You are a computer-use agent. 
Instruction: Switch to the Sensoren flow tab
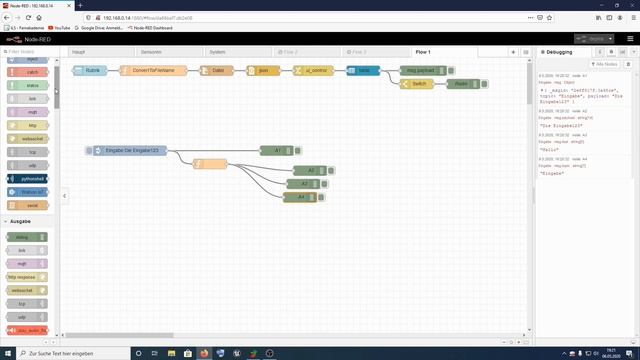[x=169, y=52]
